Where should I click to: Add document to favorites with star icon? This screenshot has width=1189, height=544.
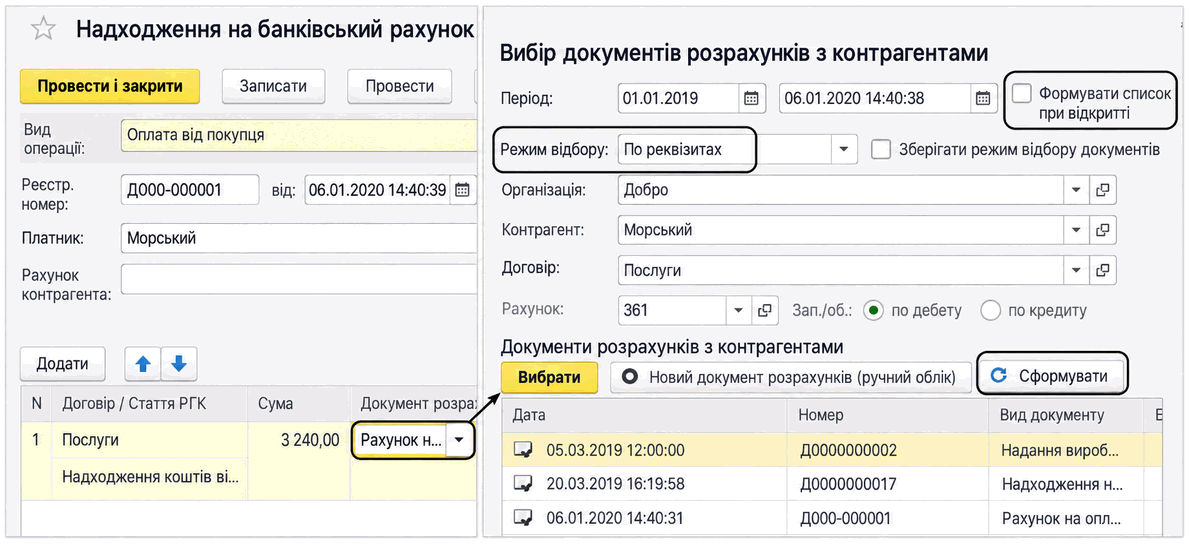[x=43, y=30]
